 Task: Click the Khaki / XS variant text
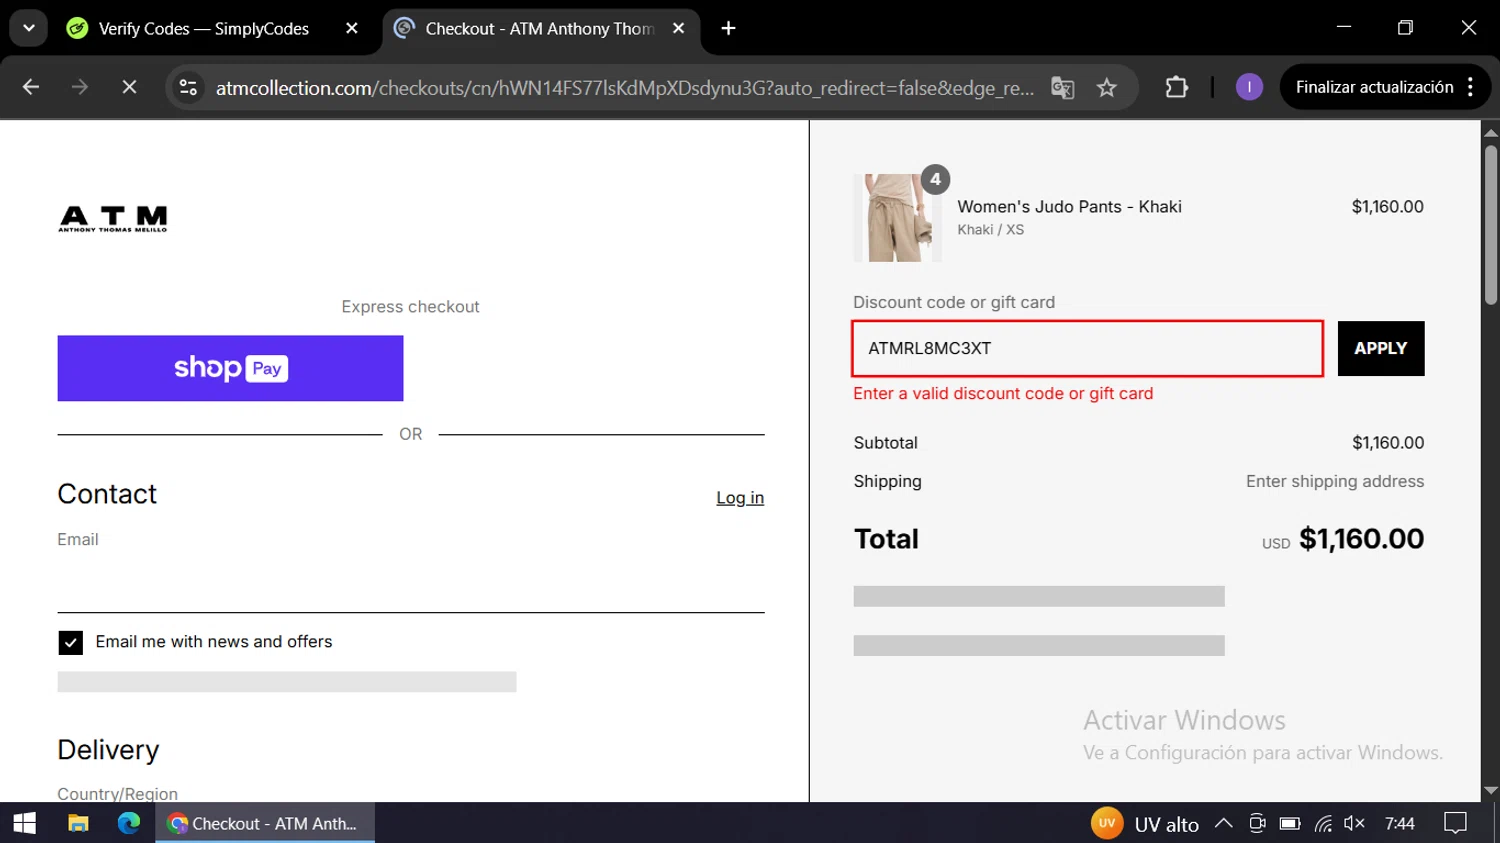(990, 230)
